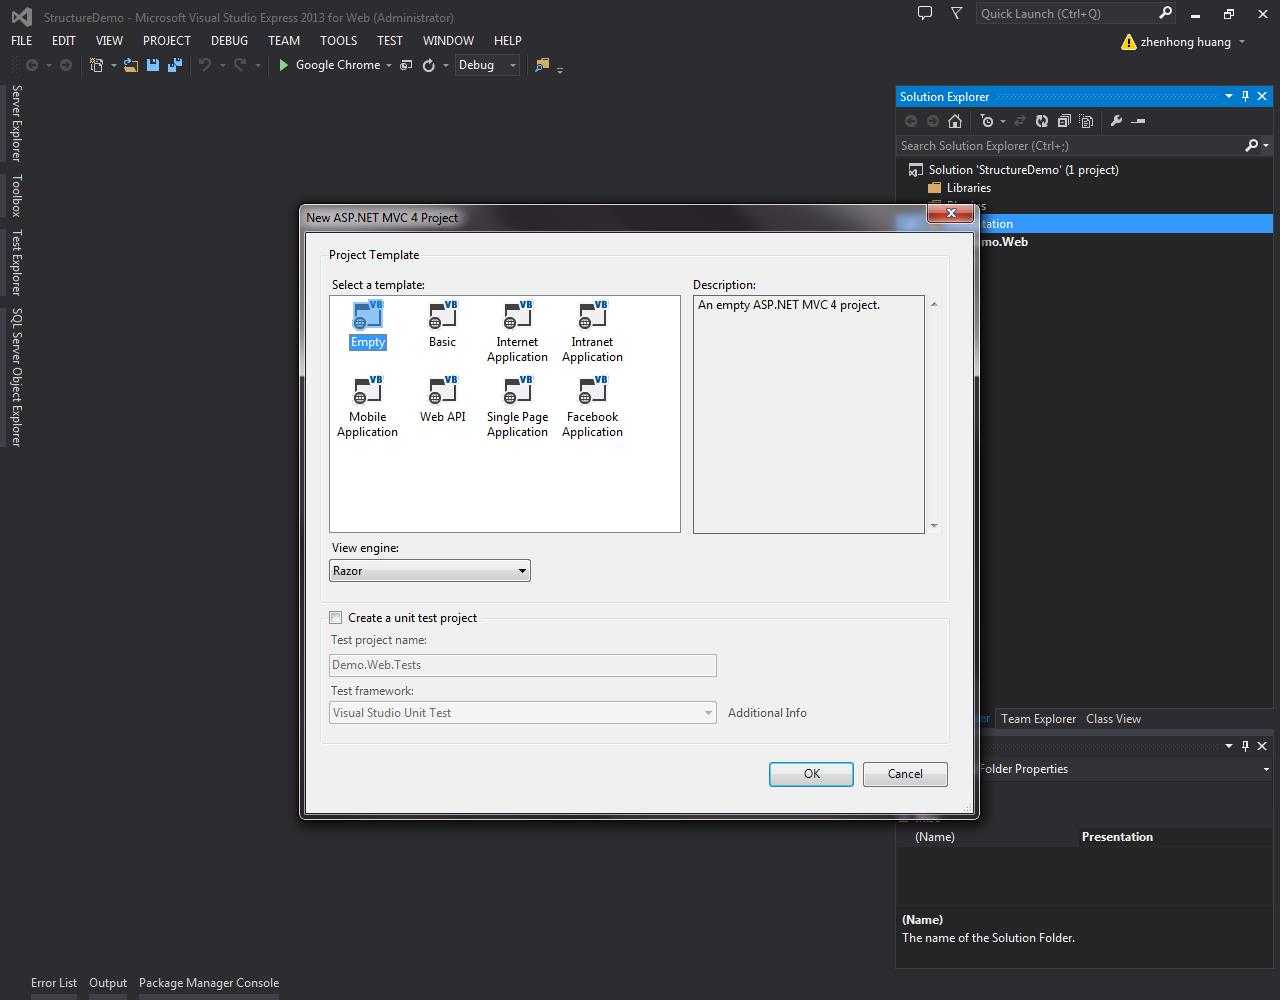The width and height of the screenshot is (1280, 1000).
Task: Pin the Solution Explorer panel
Action: pyautogui.click(x=1245, y=96)
